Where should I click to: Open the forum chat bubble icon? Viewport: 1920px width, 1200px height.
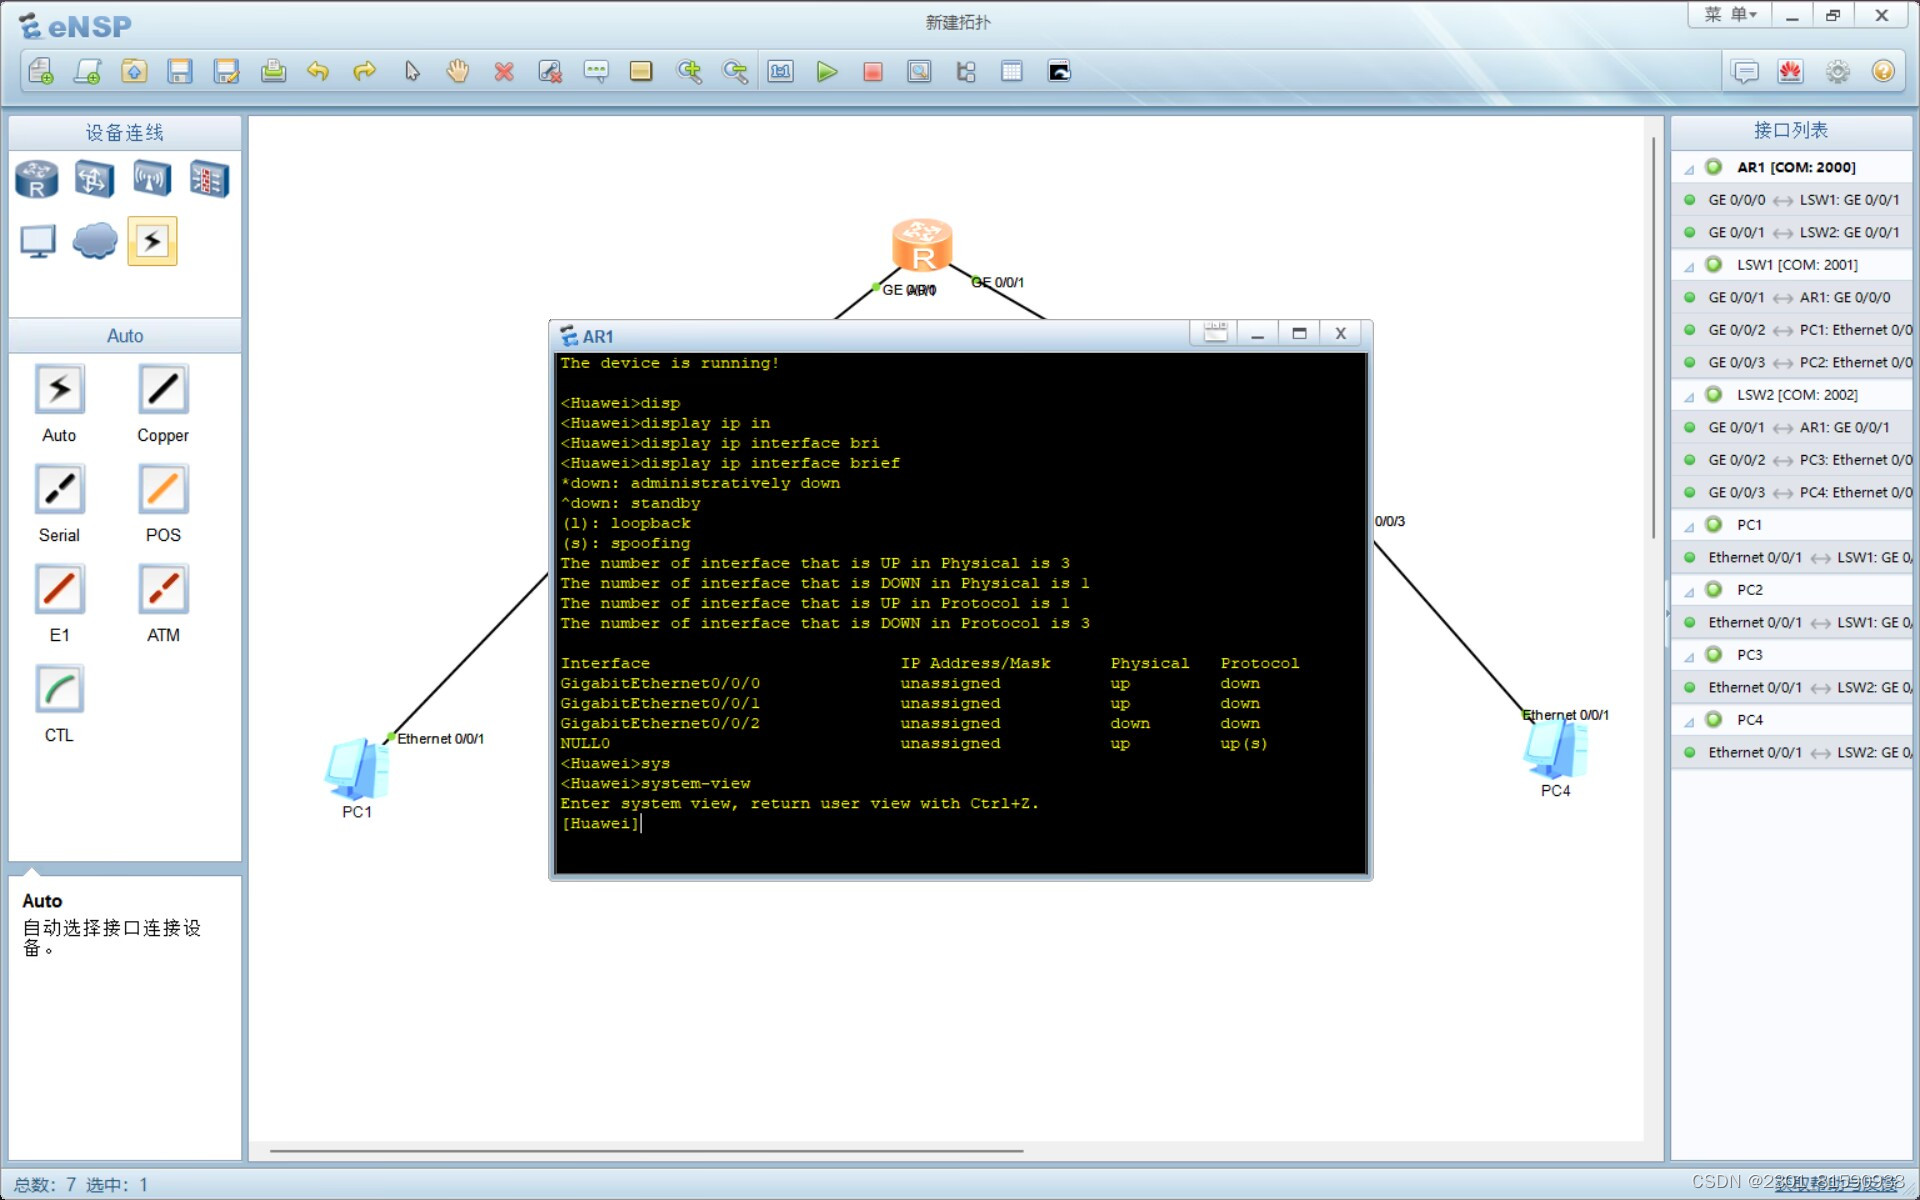1745,71
